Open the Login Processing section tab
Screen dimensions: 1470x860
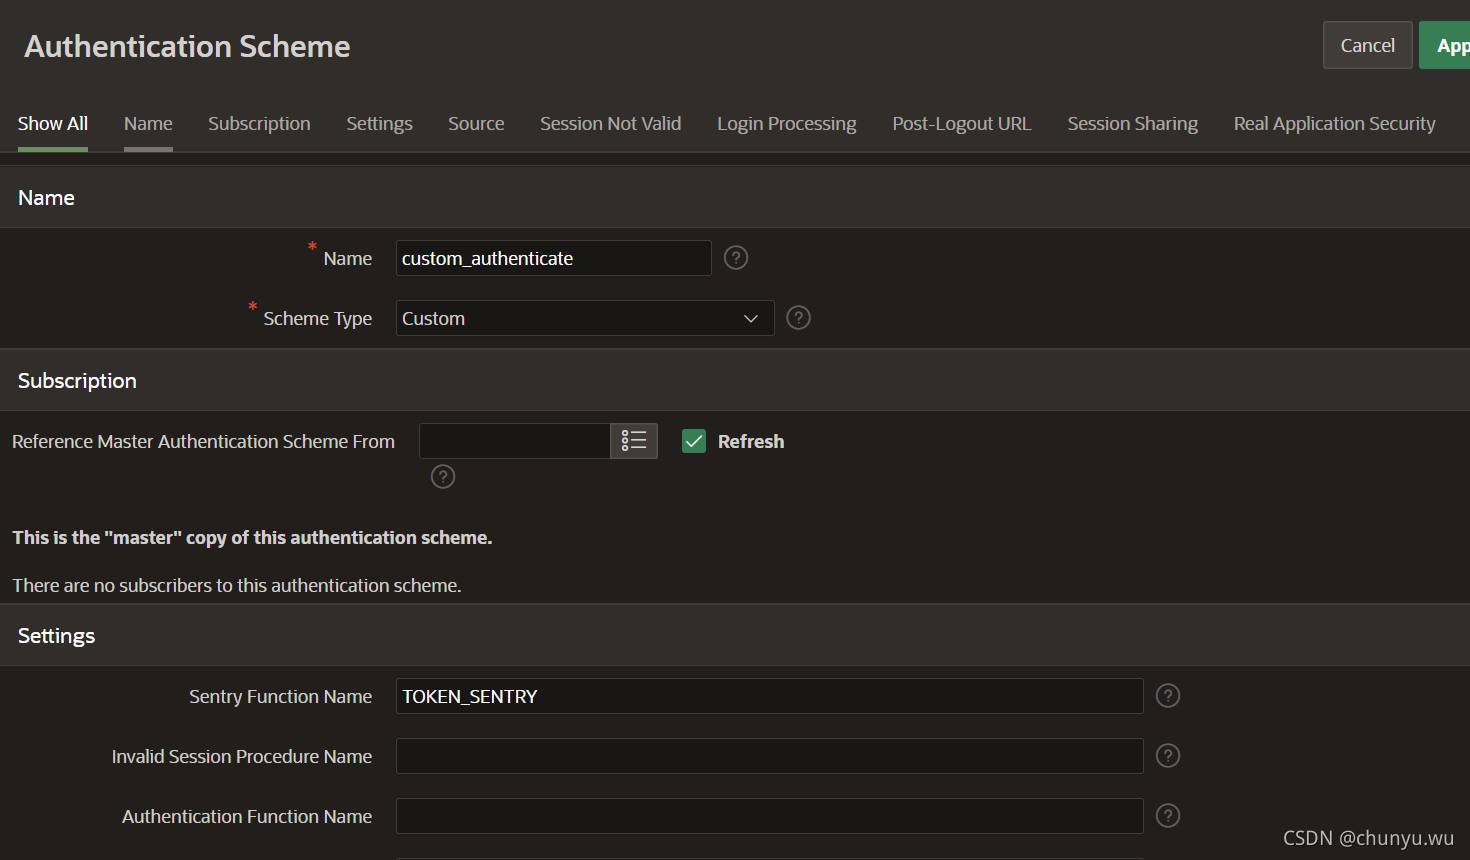786,123
